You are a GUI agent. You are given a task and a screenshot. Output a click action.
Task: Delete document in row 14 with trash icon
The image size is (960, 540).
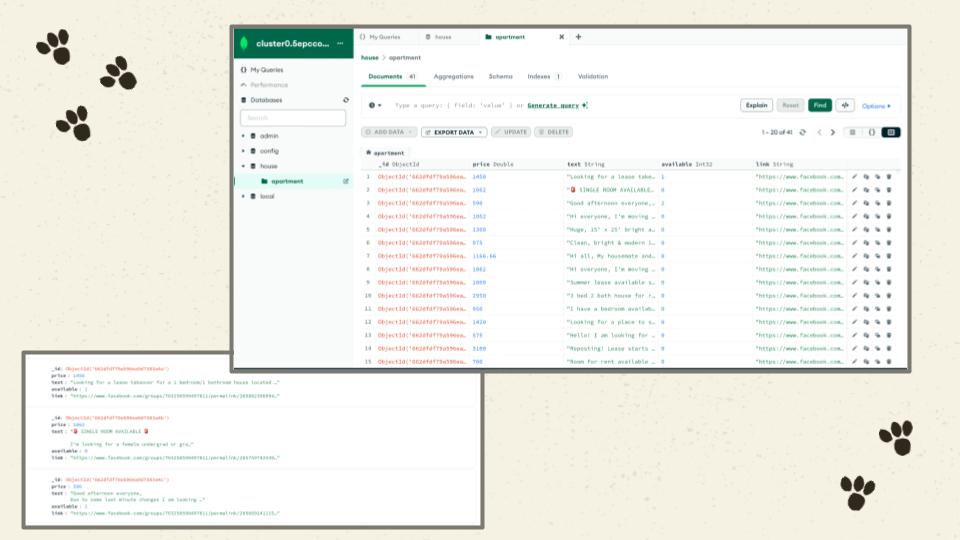point(889,348)
